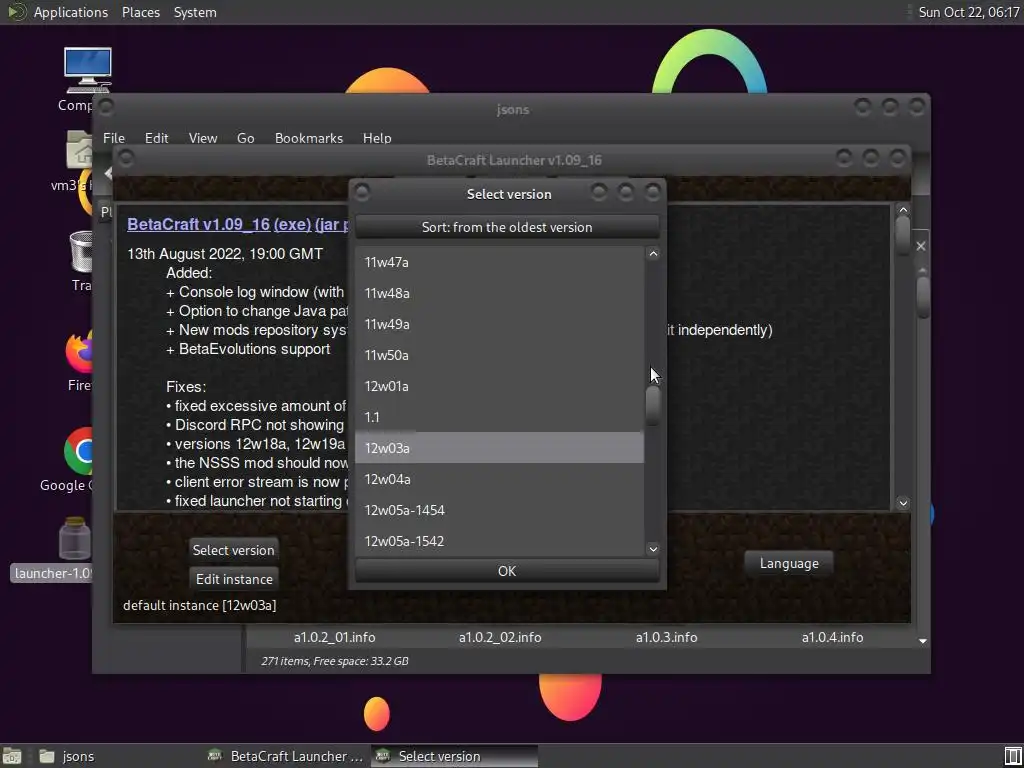Open the Edit menu in jsons window
The image size is (1024, 768).
coord(157,138)
